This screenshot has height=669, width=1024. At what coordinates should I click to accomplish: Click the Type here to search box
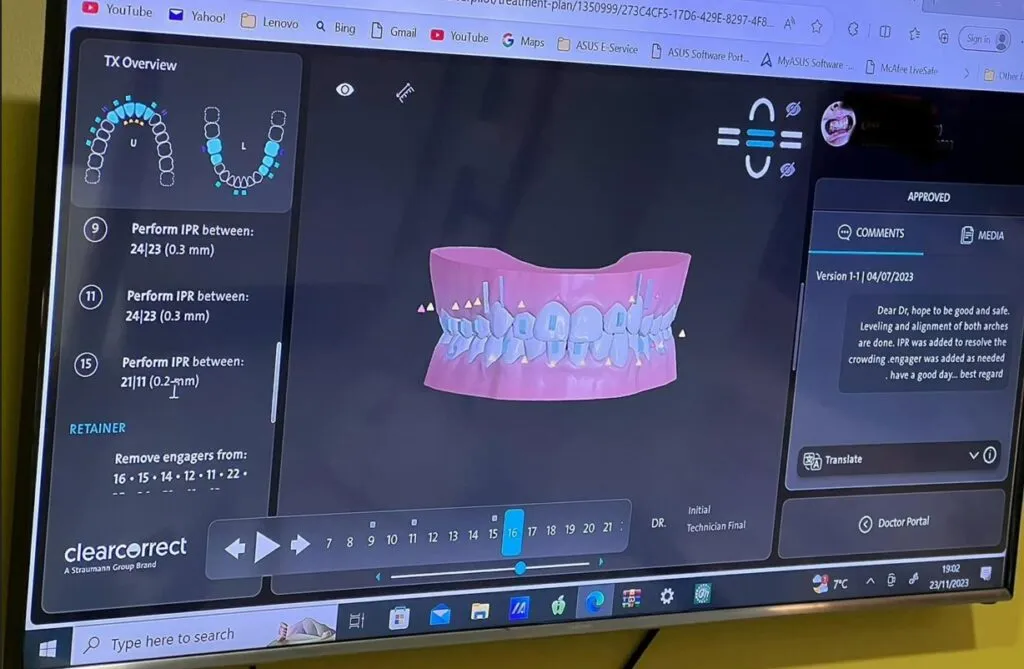[202, 636]
